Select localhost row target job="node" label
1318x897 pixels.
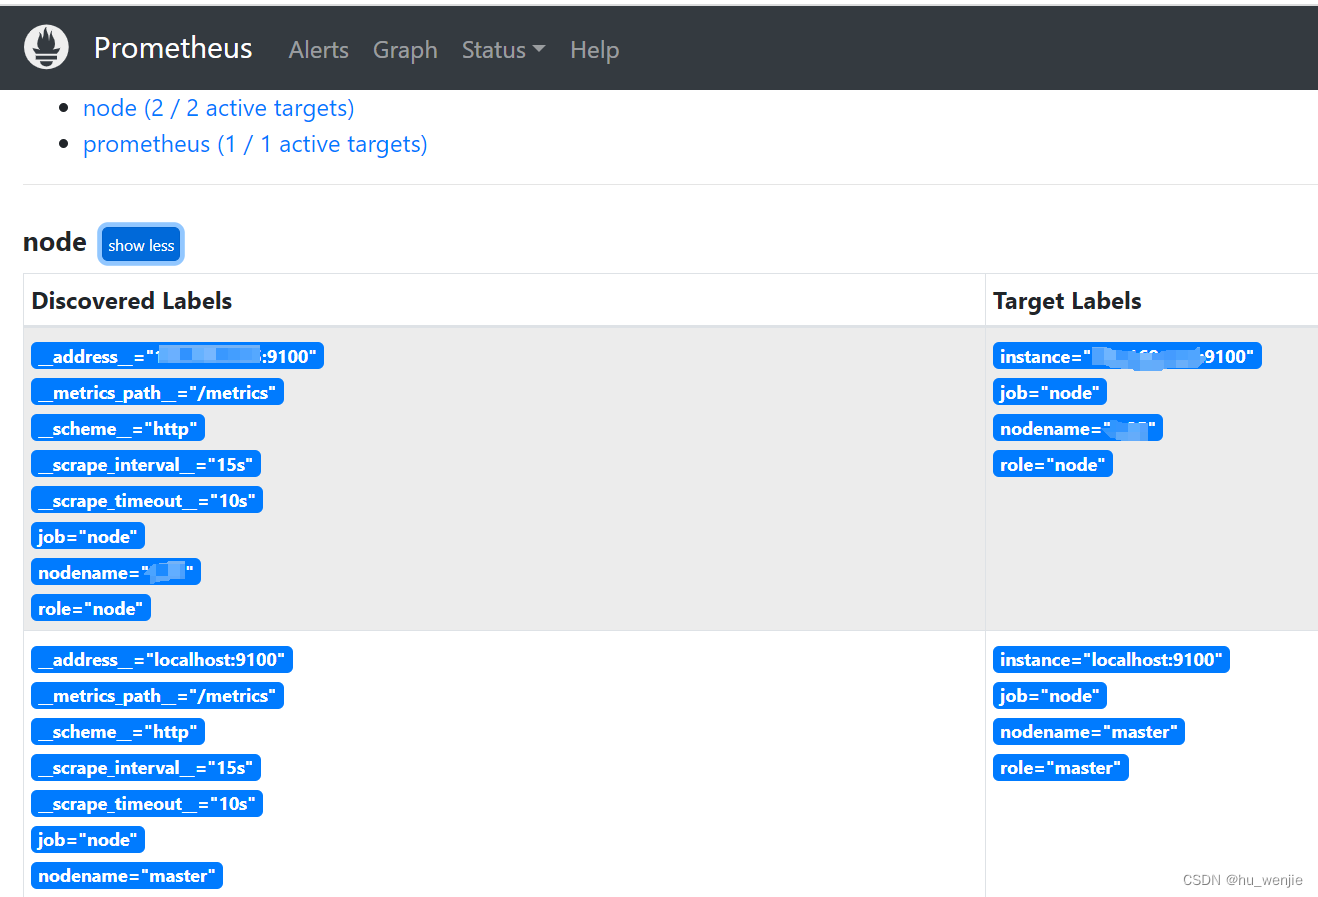(x=1050, y=695)
